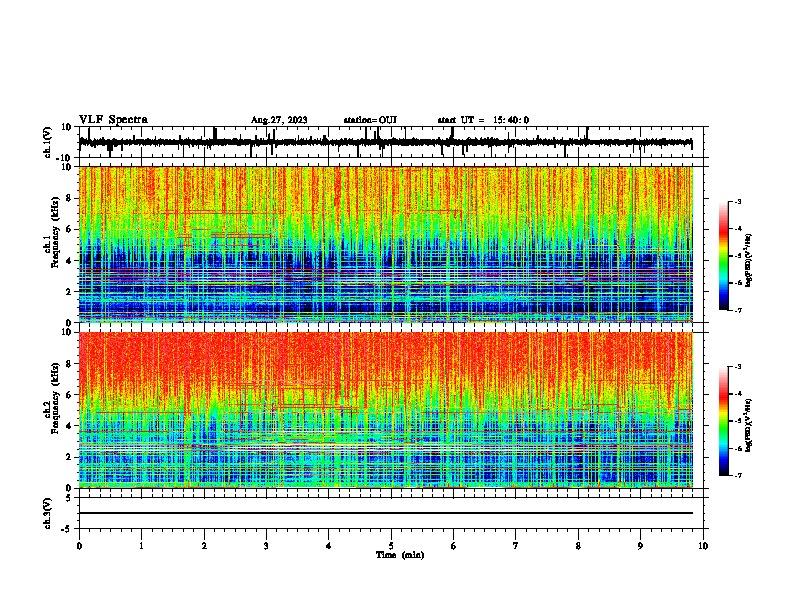Click the "ch.1(V)" waveform axis label

click(x=48, y=142)
